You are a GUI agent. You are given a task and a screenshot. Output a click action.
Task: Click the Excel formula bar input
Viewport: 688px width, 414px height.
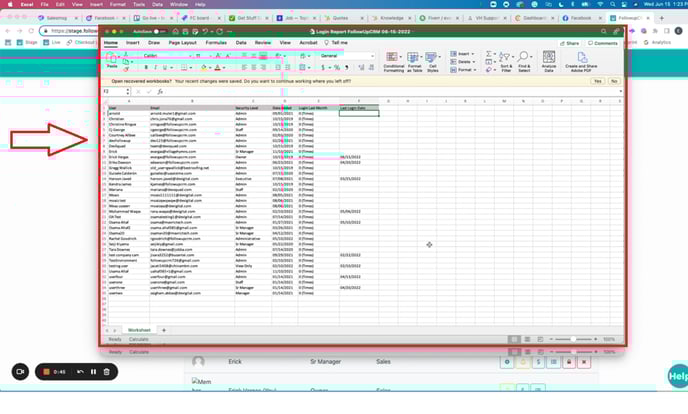(x=393, y=92)
